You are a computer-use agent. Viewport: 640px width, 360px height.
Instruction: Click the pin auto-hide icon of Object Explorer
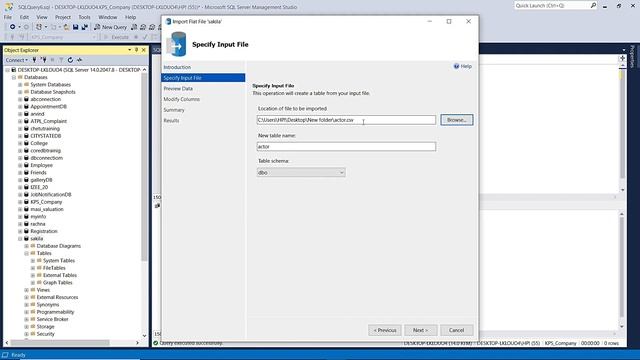[x=136, y=50]
